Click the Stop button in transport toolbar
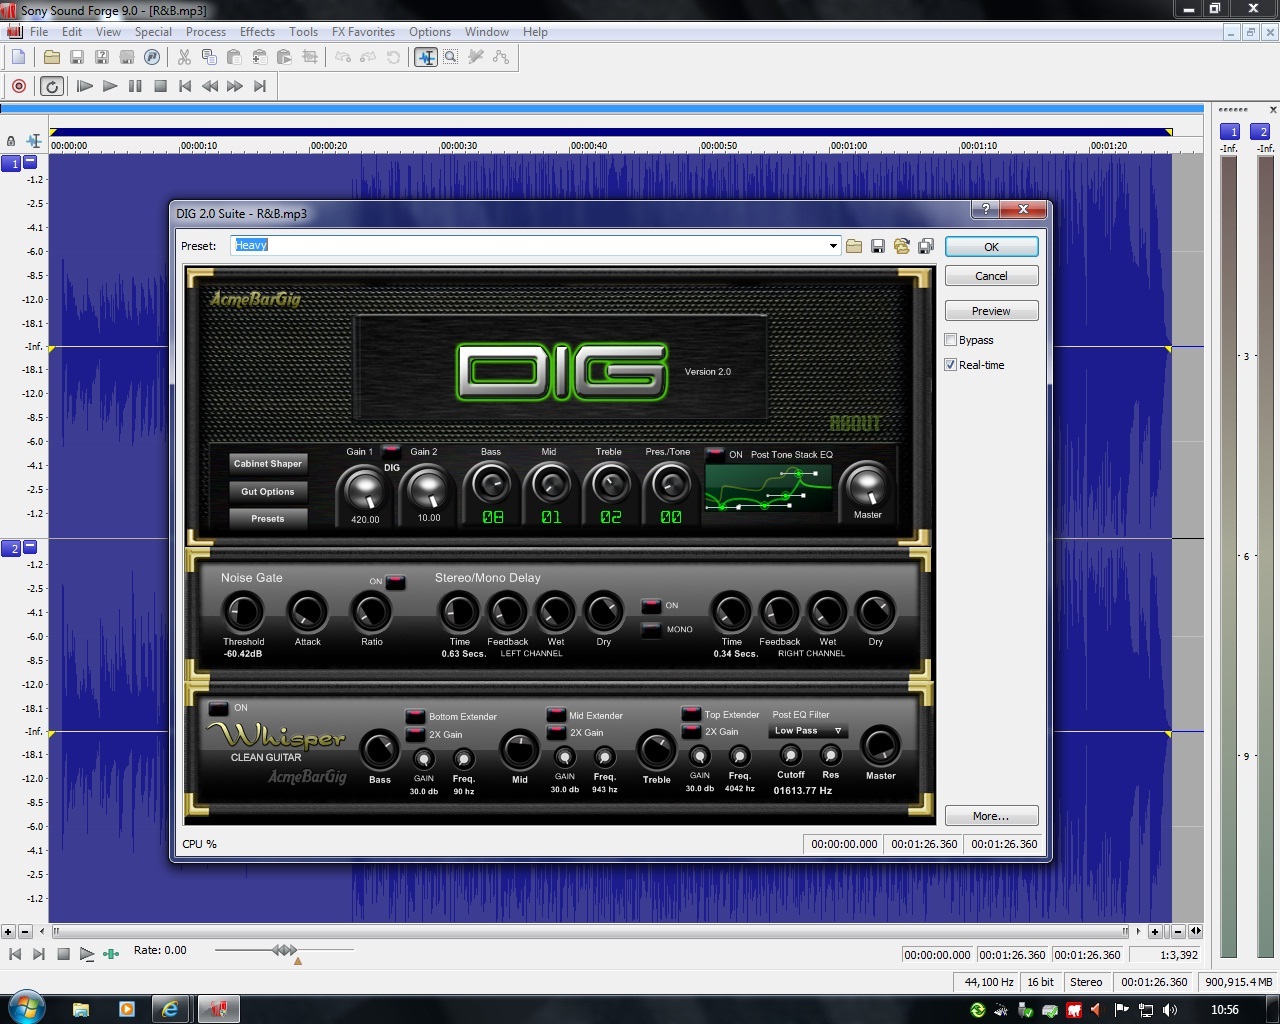The height and width of the screenshot is (1024, 1280). click(160, 86)
